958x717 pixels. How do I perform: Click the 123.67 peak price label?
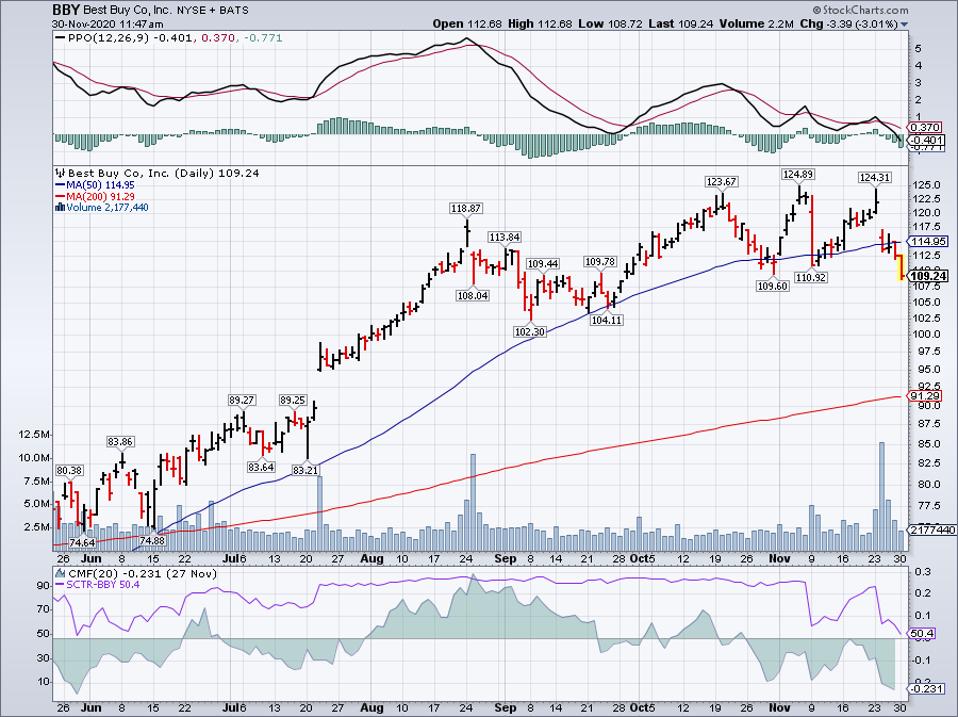[722, 181]
